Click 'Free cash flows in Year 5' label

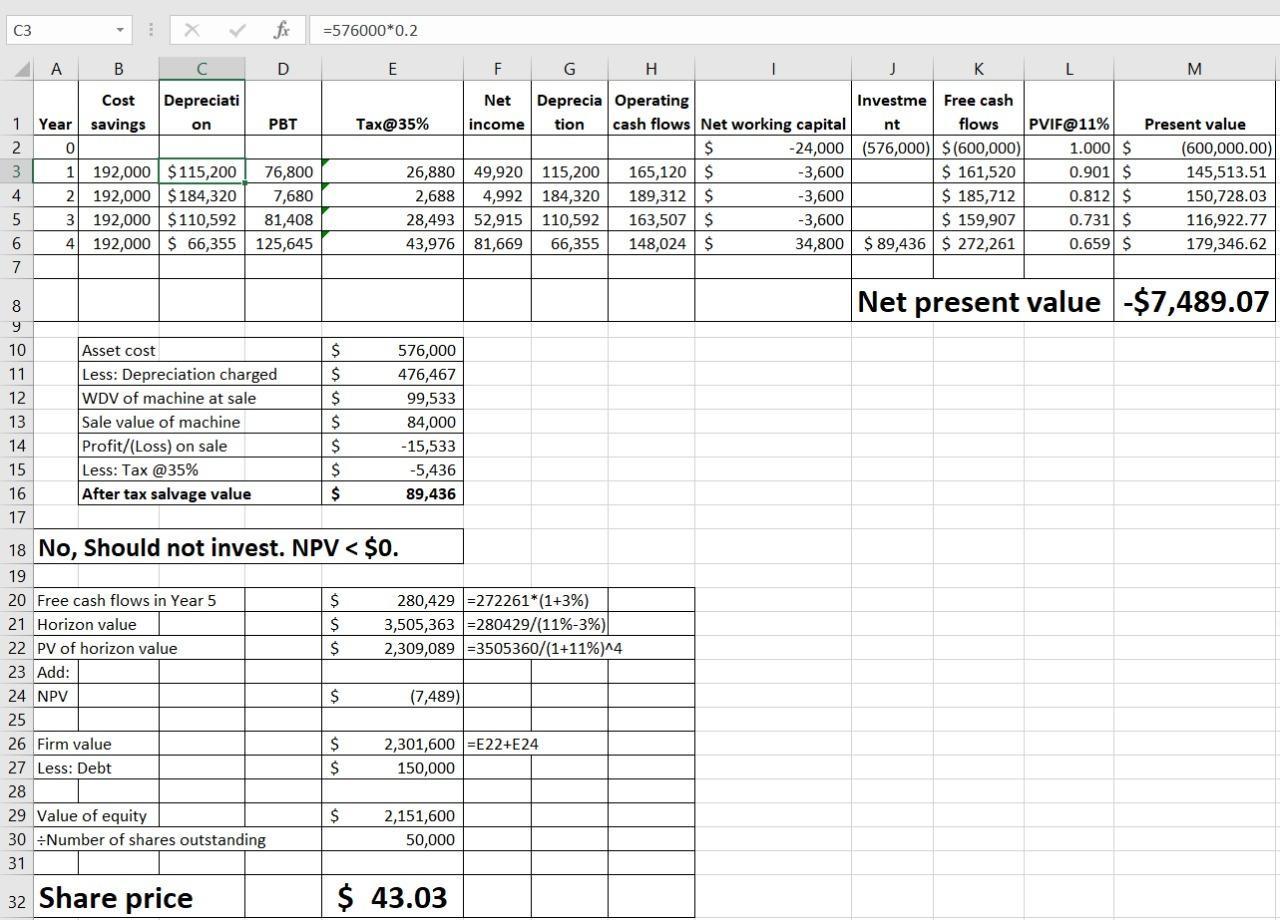point(126,601)
